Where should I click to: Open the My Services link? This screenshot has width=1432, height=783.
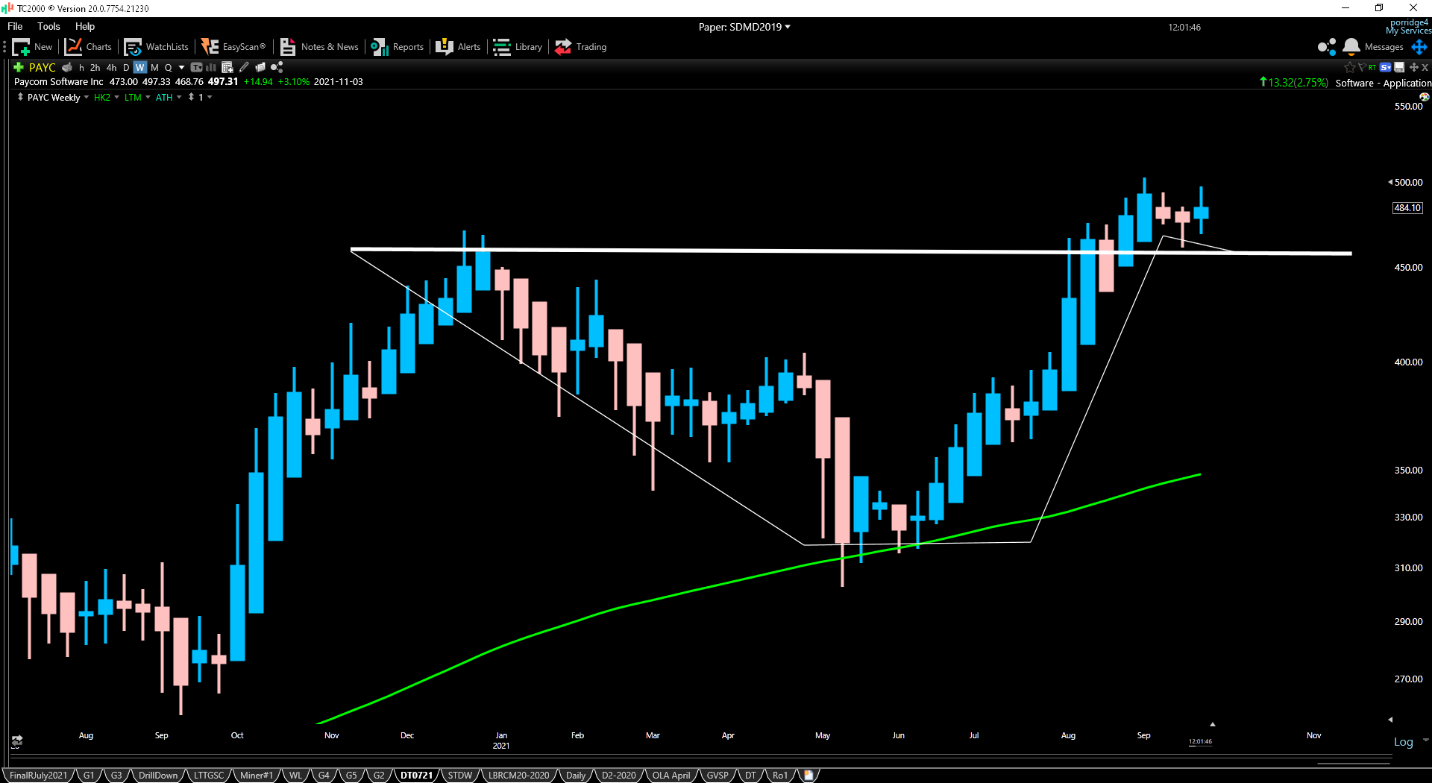pyautogui.click(x=1408, y=31)
